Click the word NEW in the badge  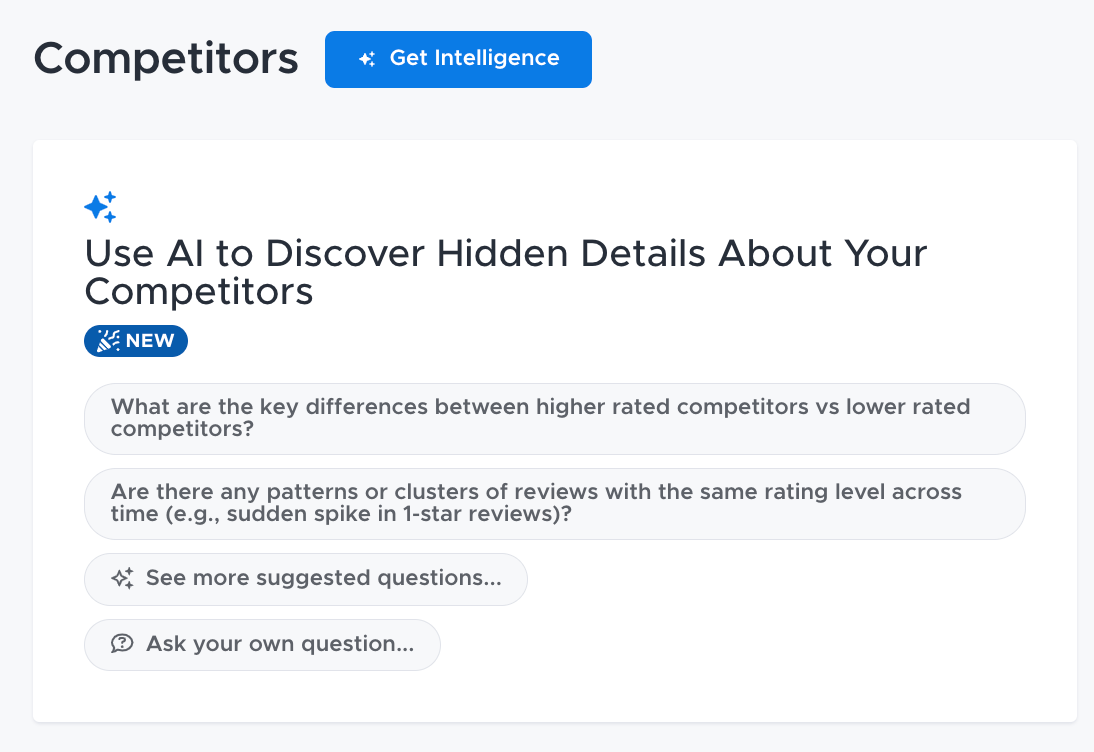[x=150, y=341]
